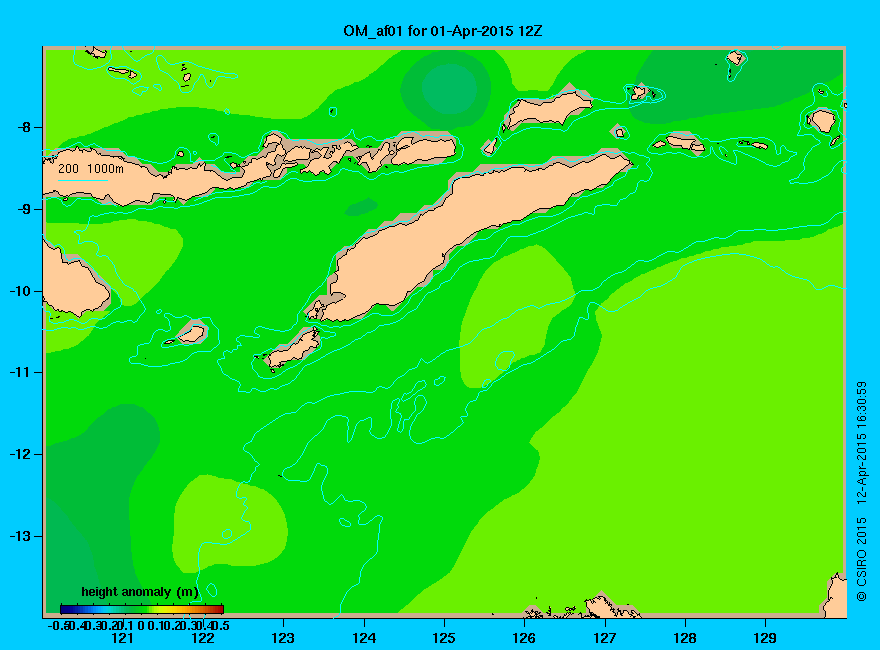Click the latitude tick label "-11"
The image size is (880, 650).
(x=21, y=372)
